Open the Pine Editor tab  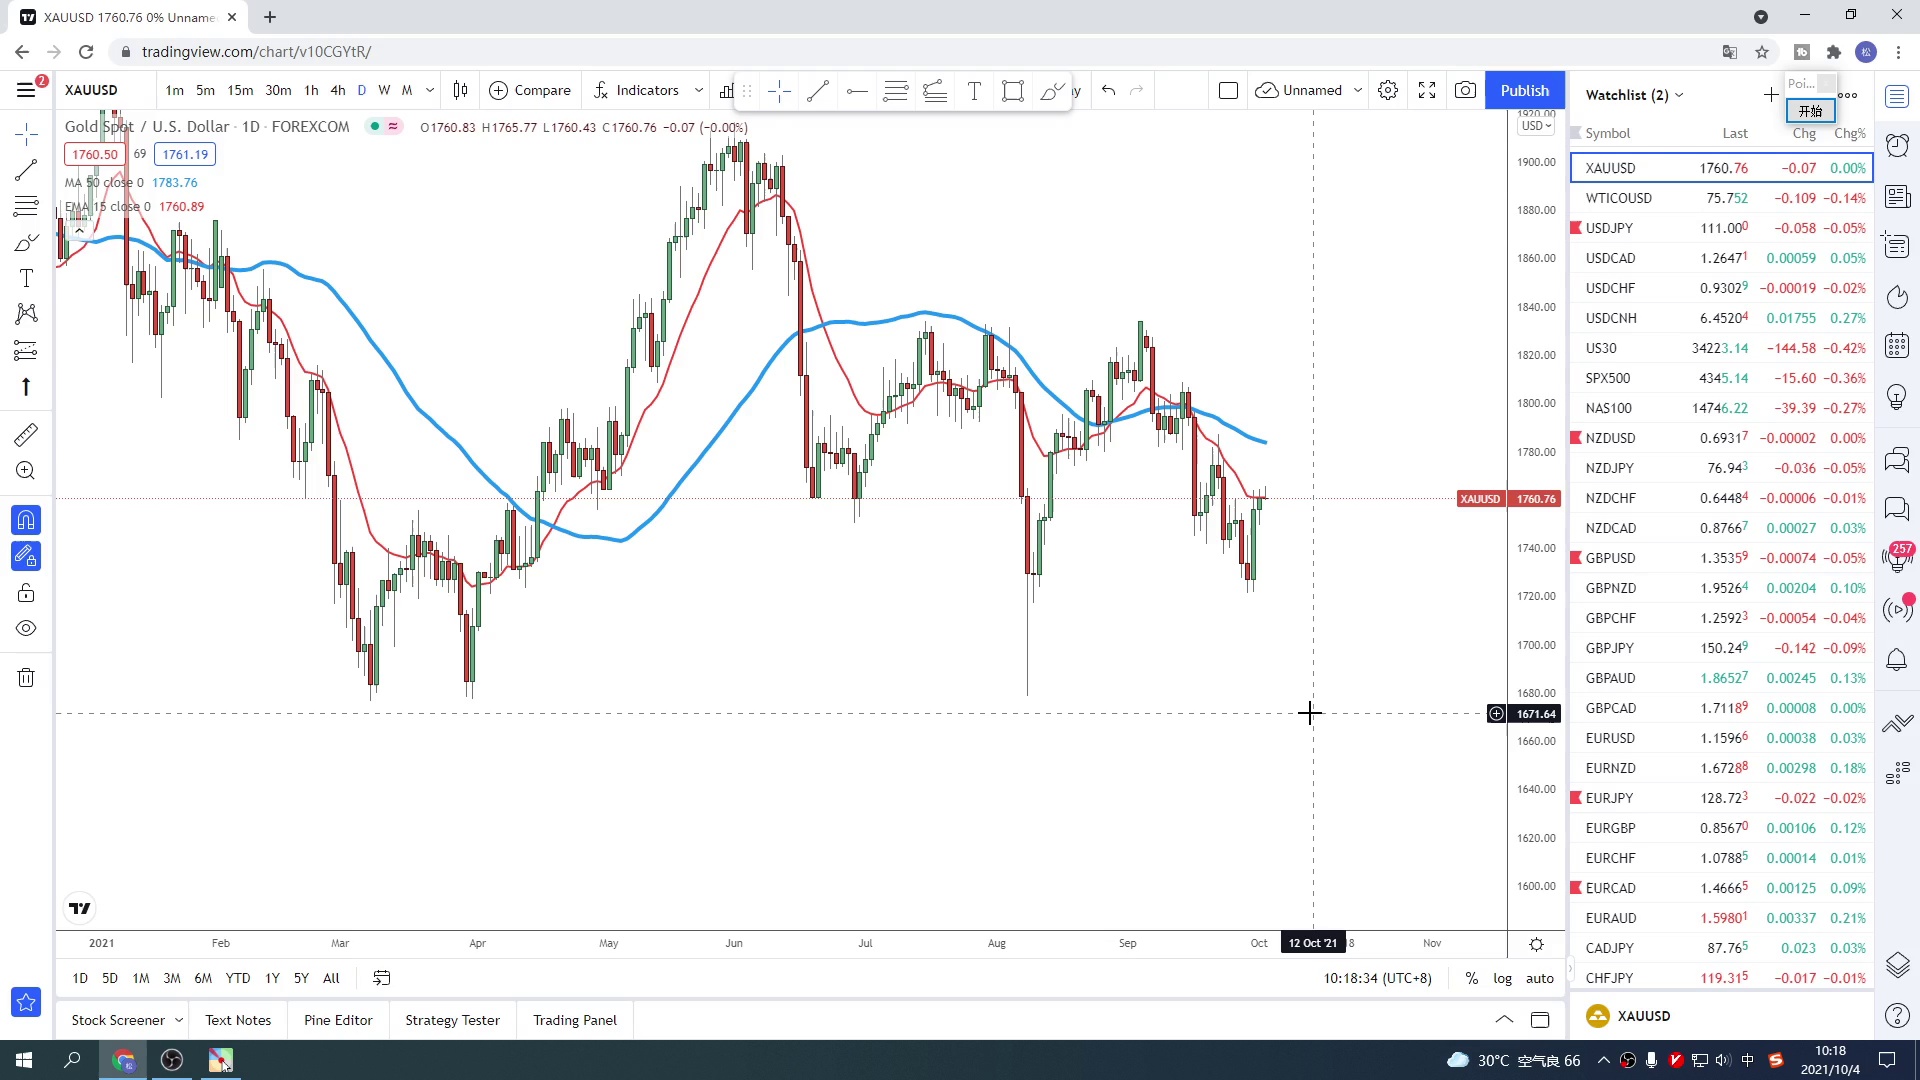338,1020
